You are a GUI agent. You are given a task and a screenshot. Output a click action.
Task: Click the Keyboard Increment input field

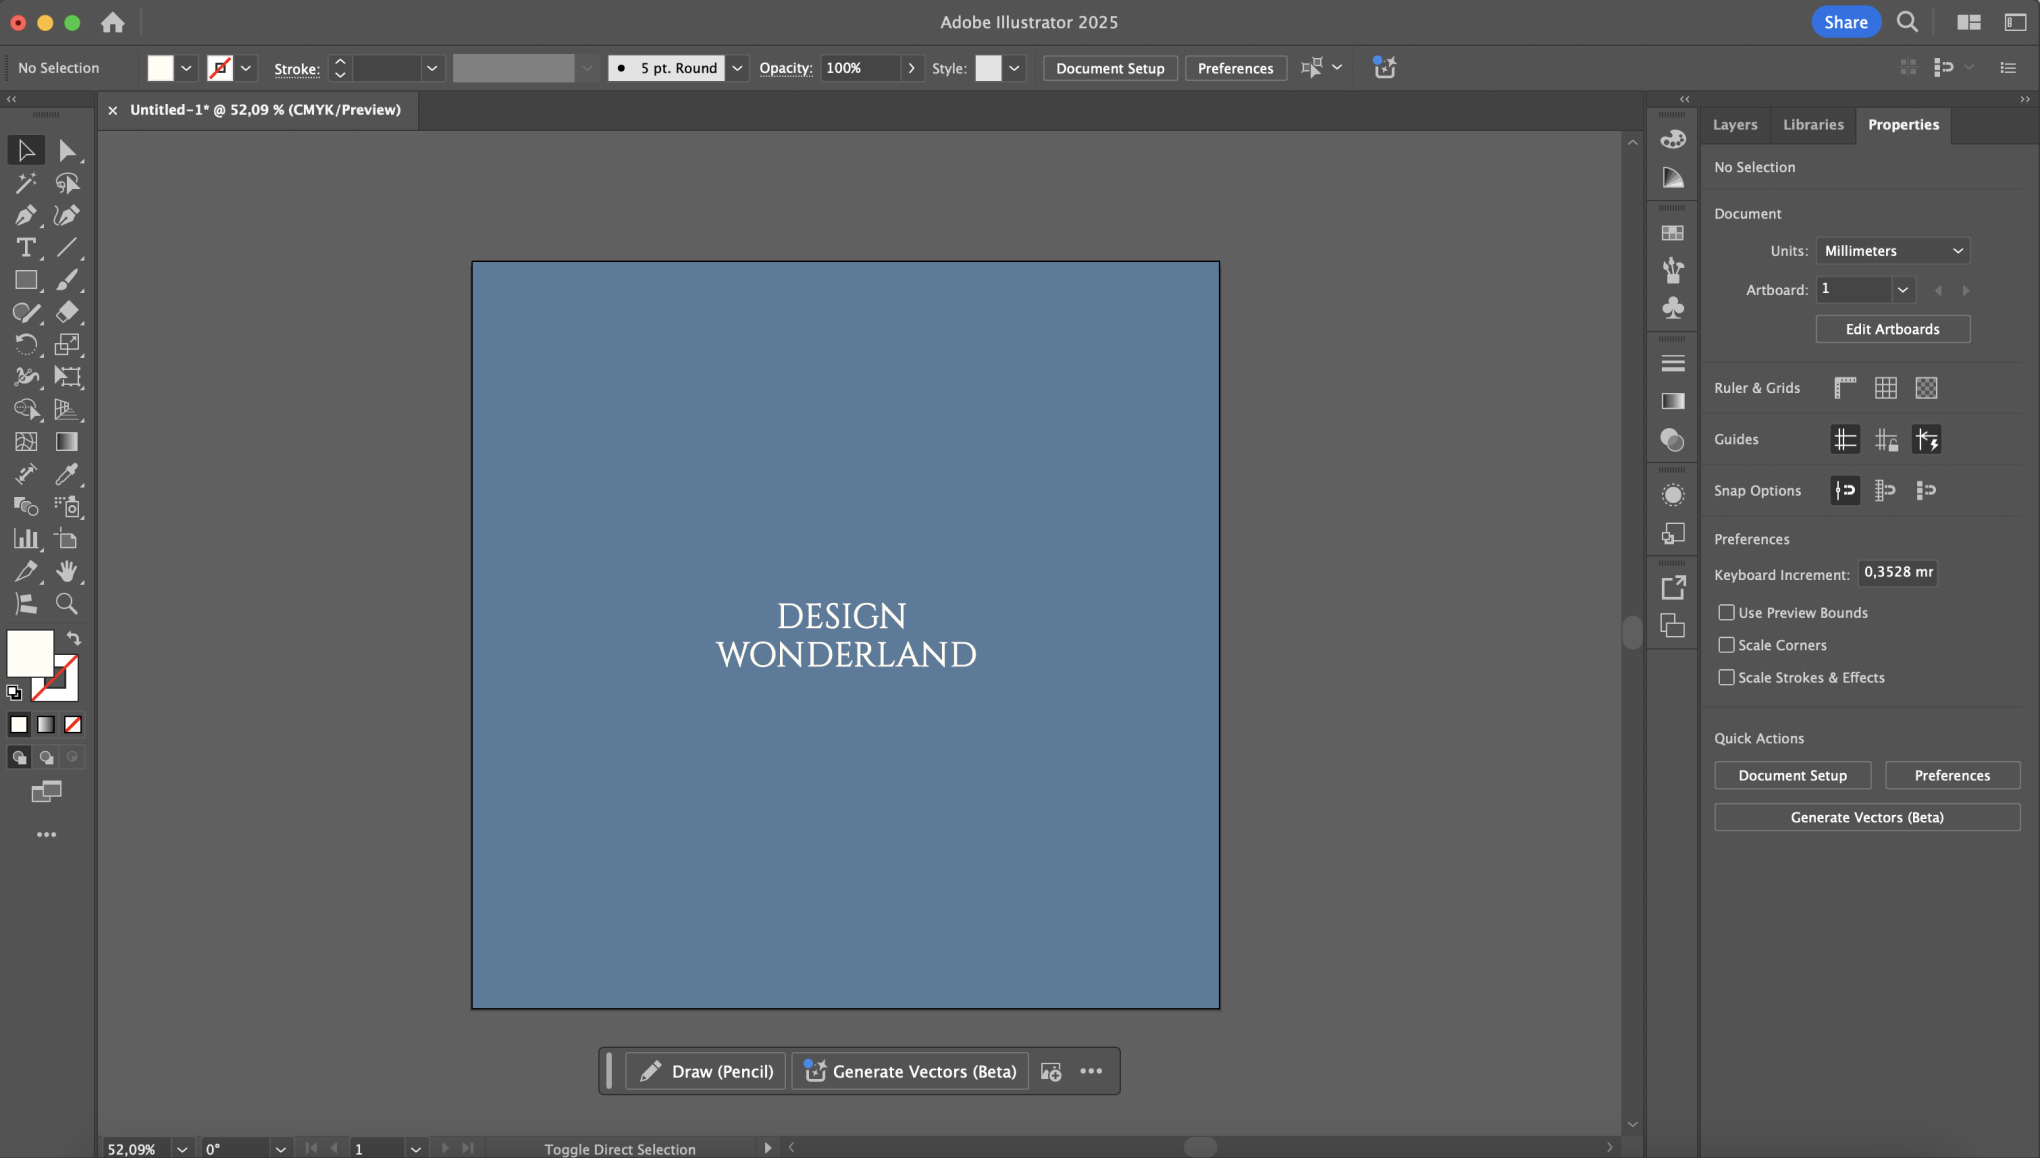tap(1897, 573)
